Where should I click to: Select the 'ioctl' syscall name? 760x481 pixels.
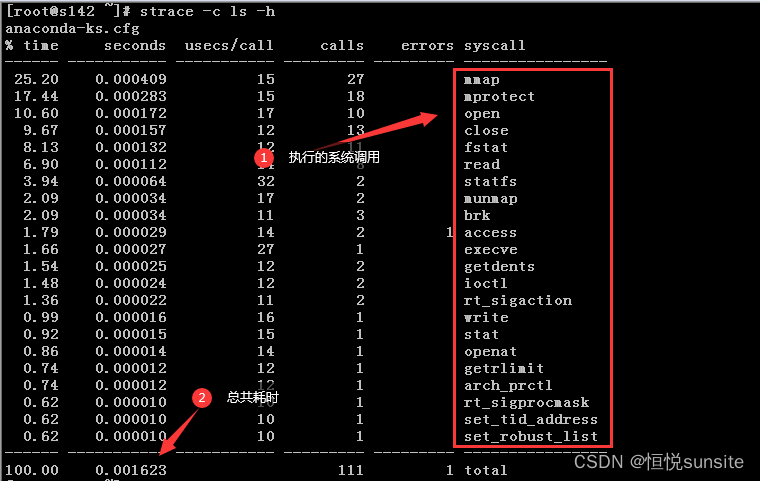tap(486, 283)
